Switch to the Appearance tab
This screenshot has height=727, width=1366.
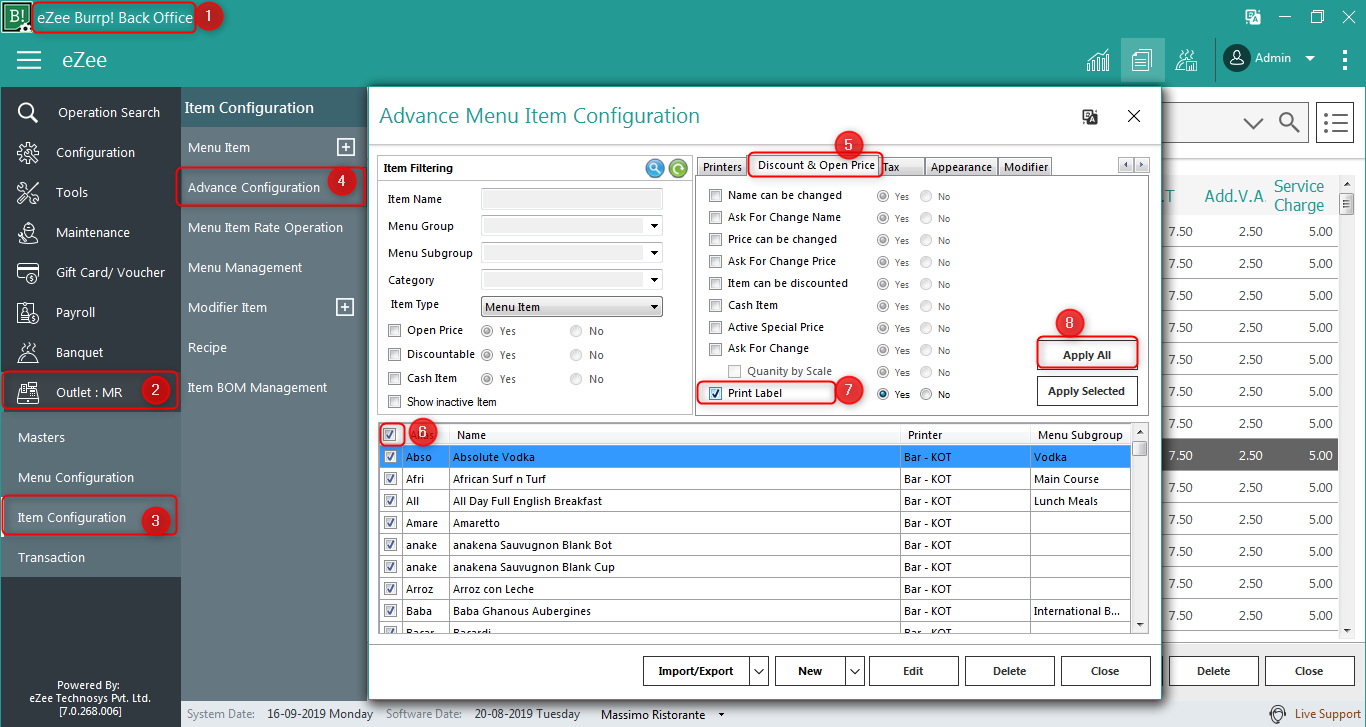click(961, 167)
